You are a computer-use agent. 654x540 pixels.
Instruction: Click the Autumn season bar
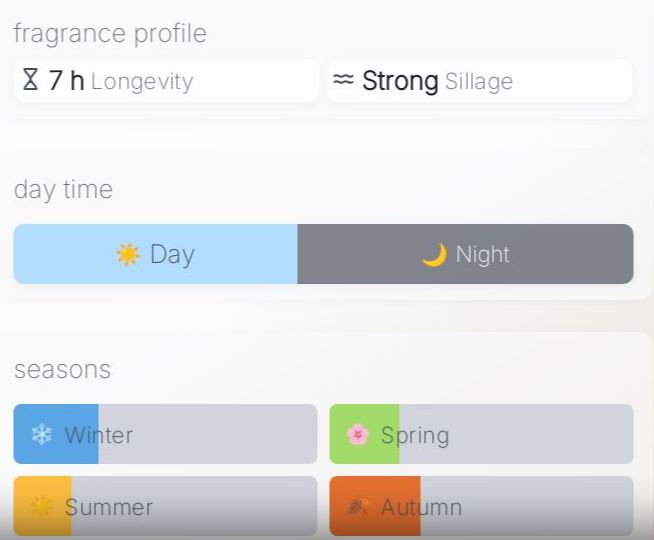pos(481,506)
